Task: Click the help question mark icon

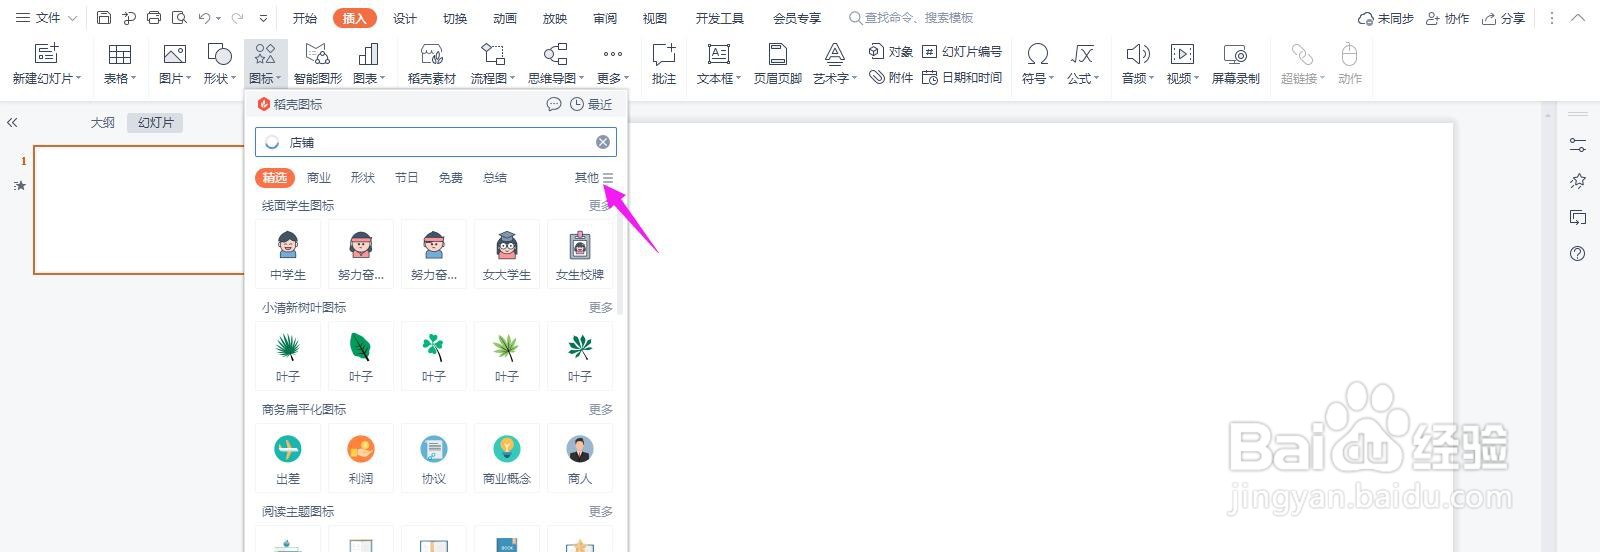Action: pyautogui.click(x=1577, y=254)
